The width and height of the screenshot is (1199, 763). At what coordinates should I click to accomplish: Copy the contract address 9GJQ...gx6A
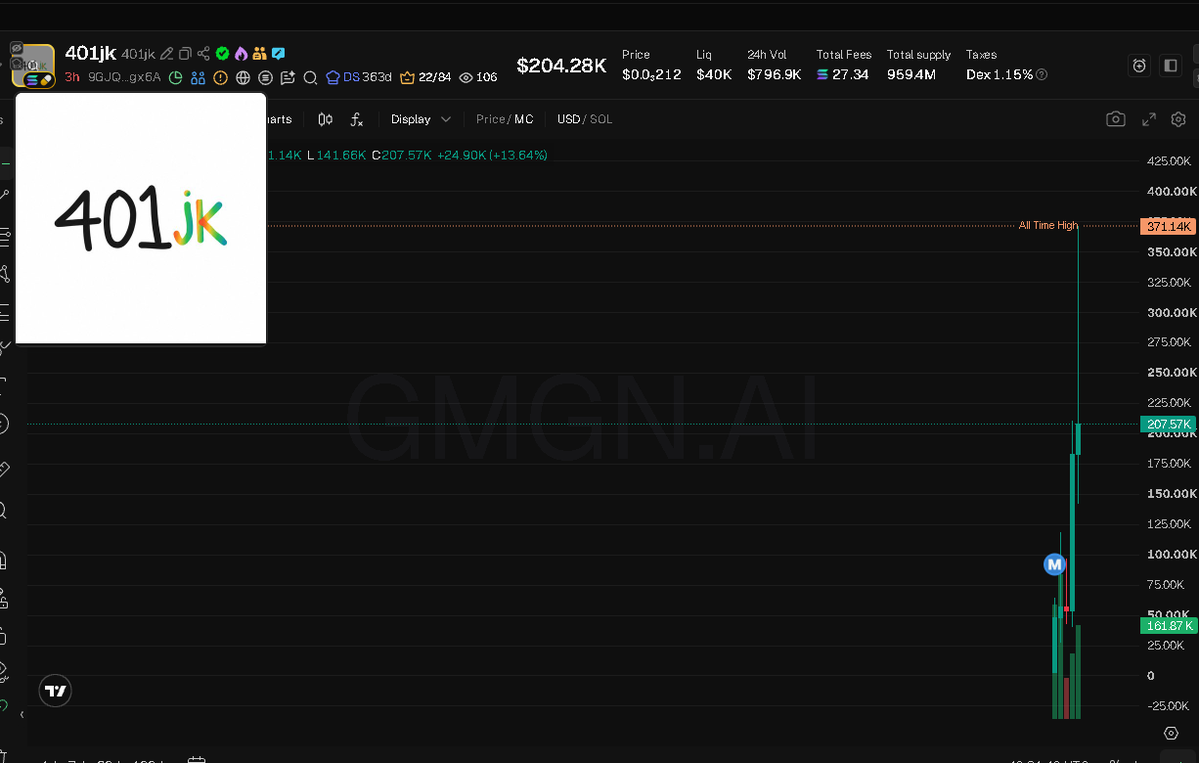click(124, 77)
